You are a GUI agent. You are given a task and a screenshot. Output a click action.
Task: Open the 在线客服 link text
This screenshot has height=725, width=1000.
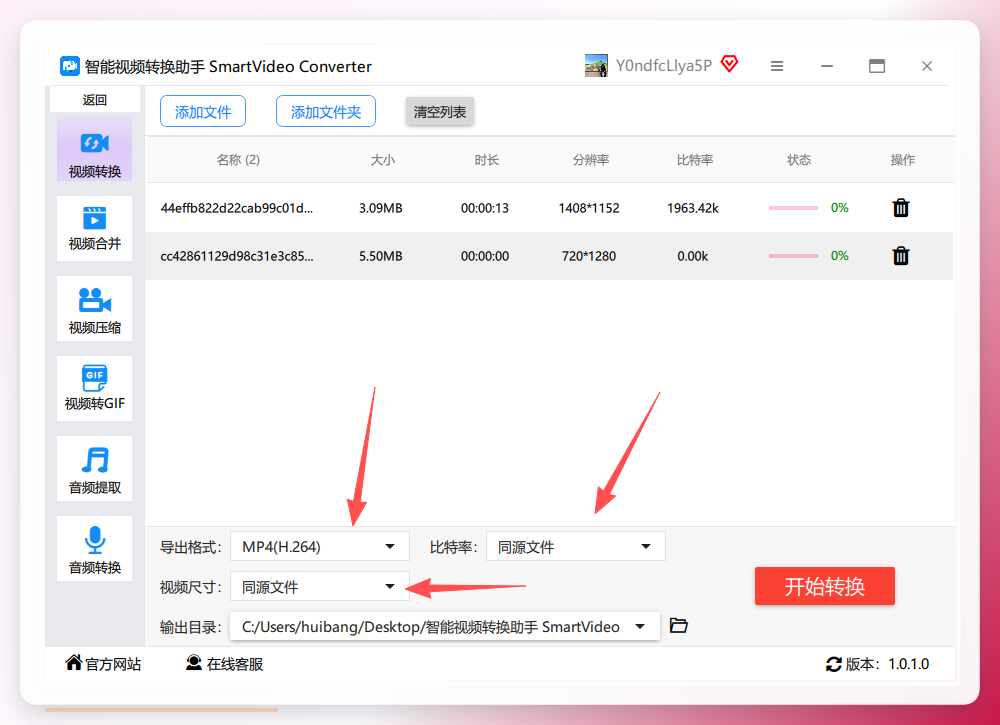(x=235, y=664)
